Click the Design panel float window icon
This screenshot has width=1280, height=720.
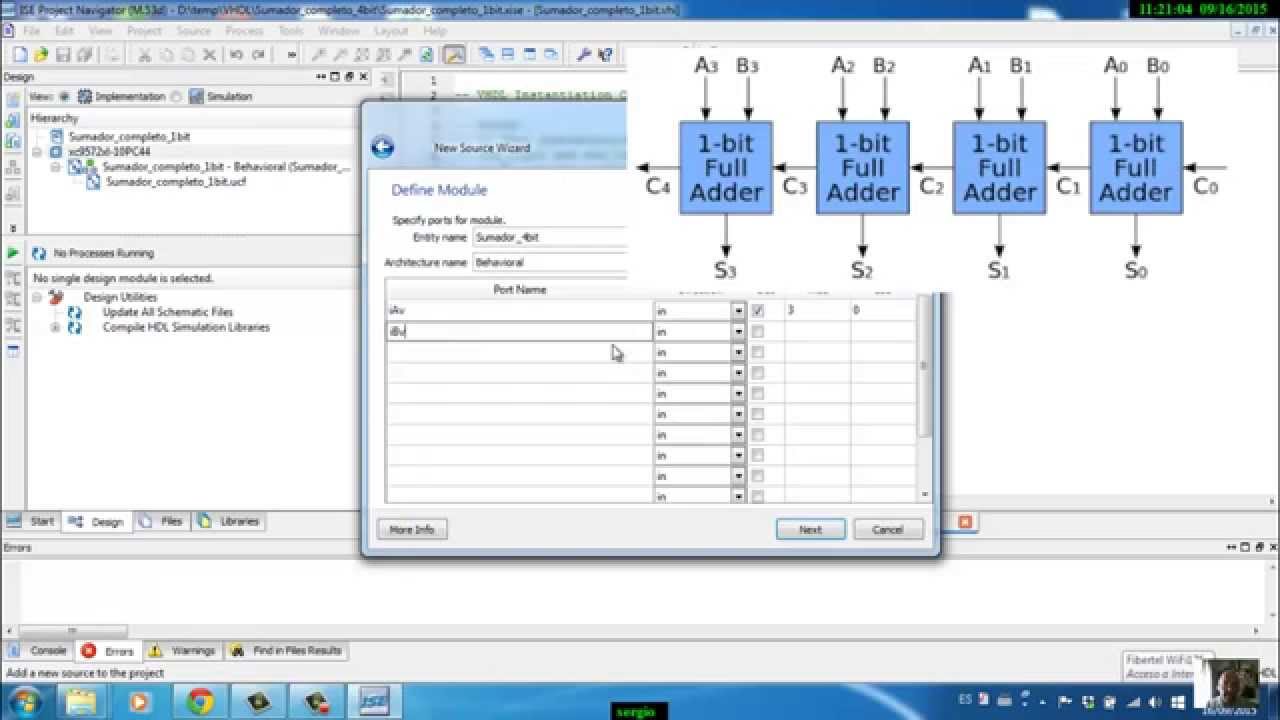pos(349,77)
